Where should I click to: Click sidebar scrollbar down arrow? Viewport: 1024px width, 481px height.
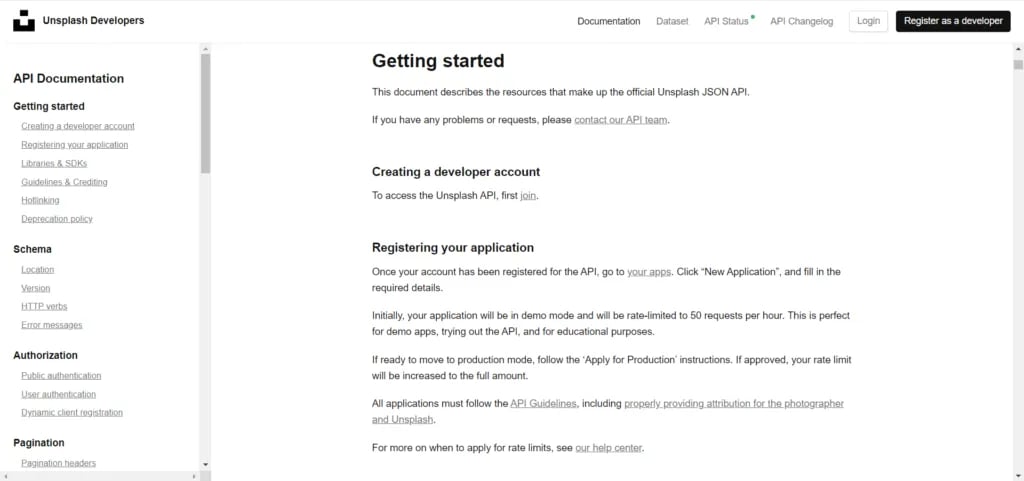[x=205, y=464]
